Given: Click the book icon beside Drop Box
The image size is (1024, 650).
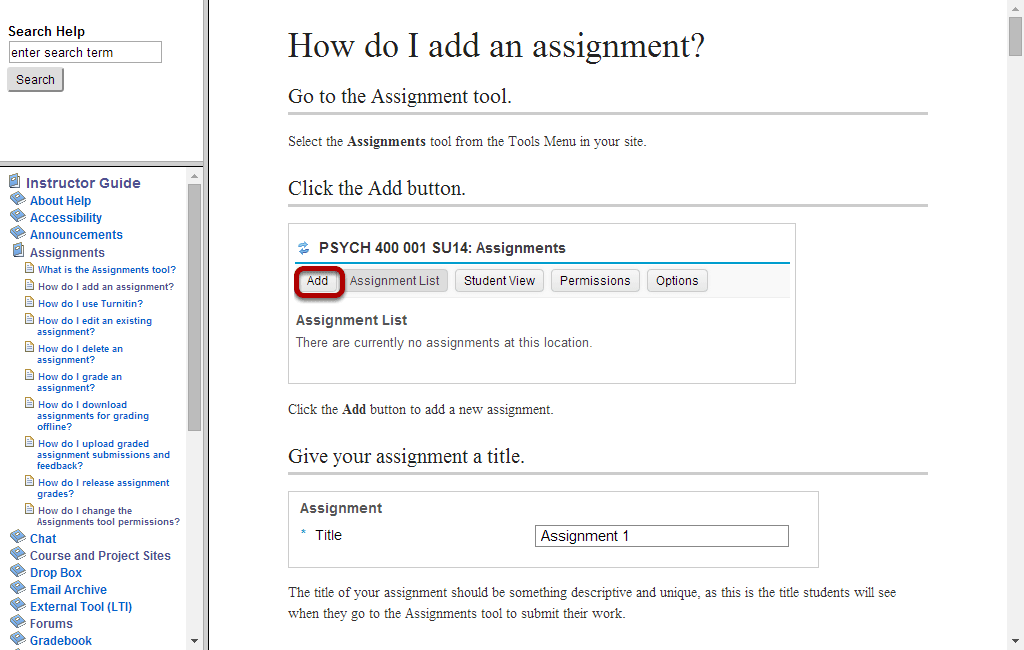Looking at the screenshot, I should click(18, 570).
